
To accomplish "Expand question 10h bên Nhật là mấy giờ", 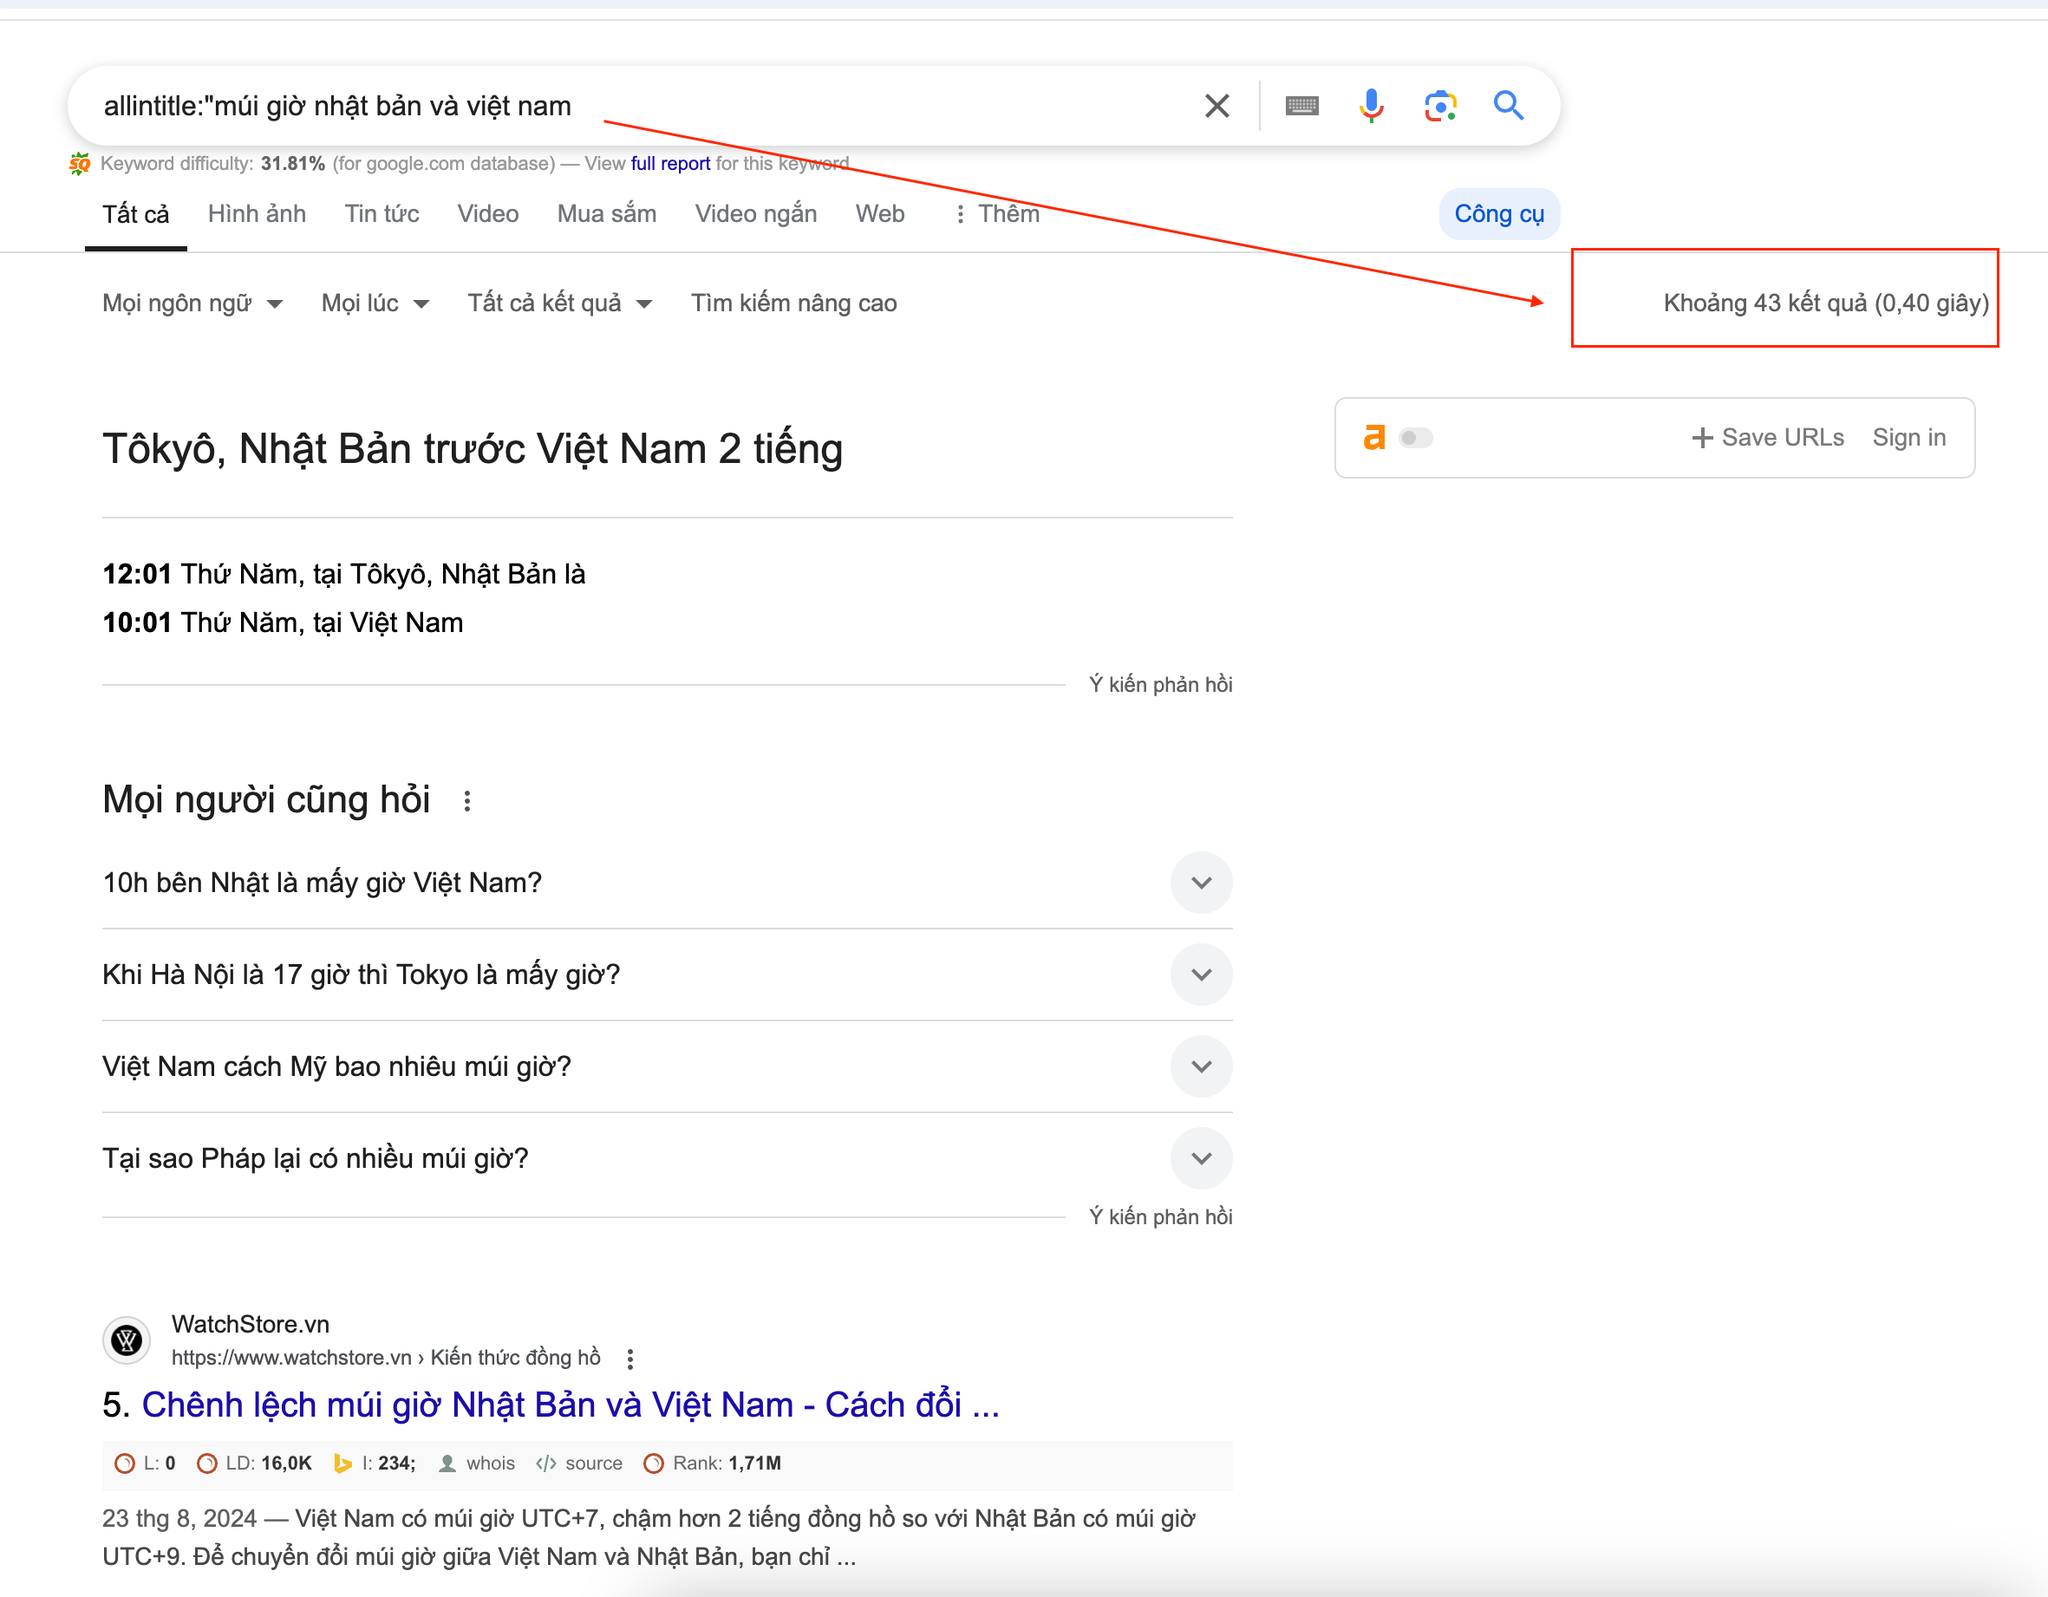I will click(x=1201, y=883).
